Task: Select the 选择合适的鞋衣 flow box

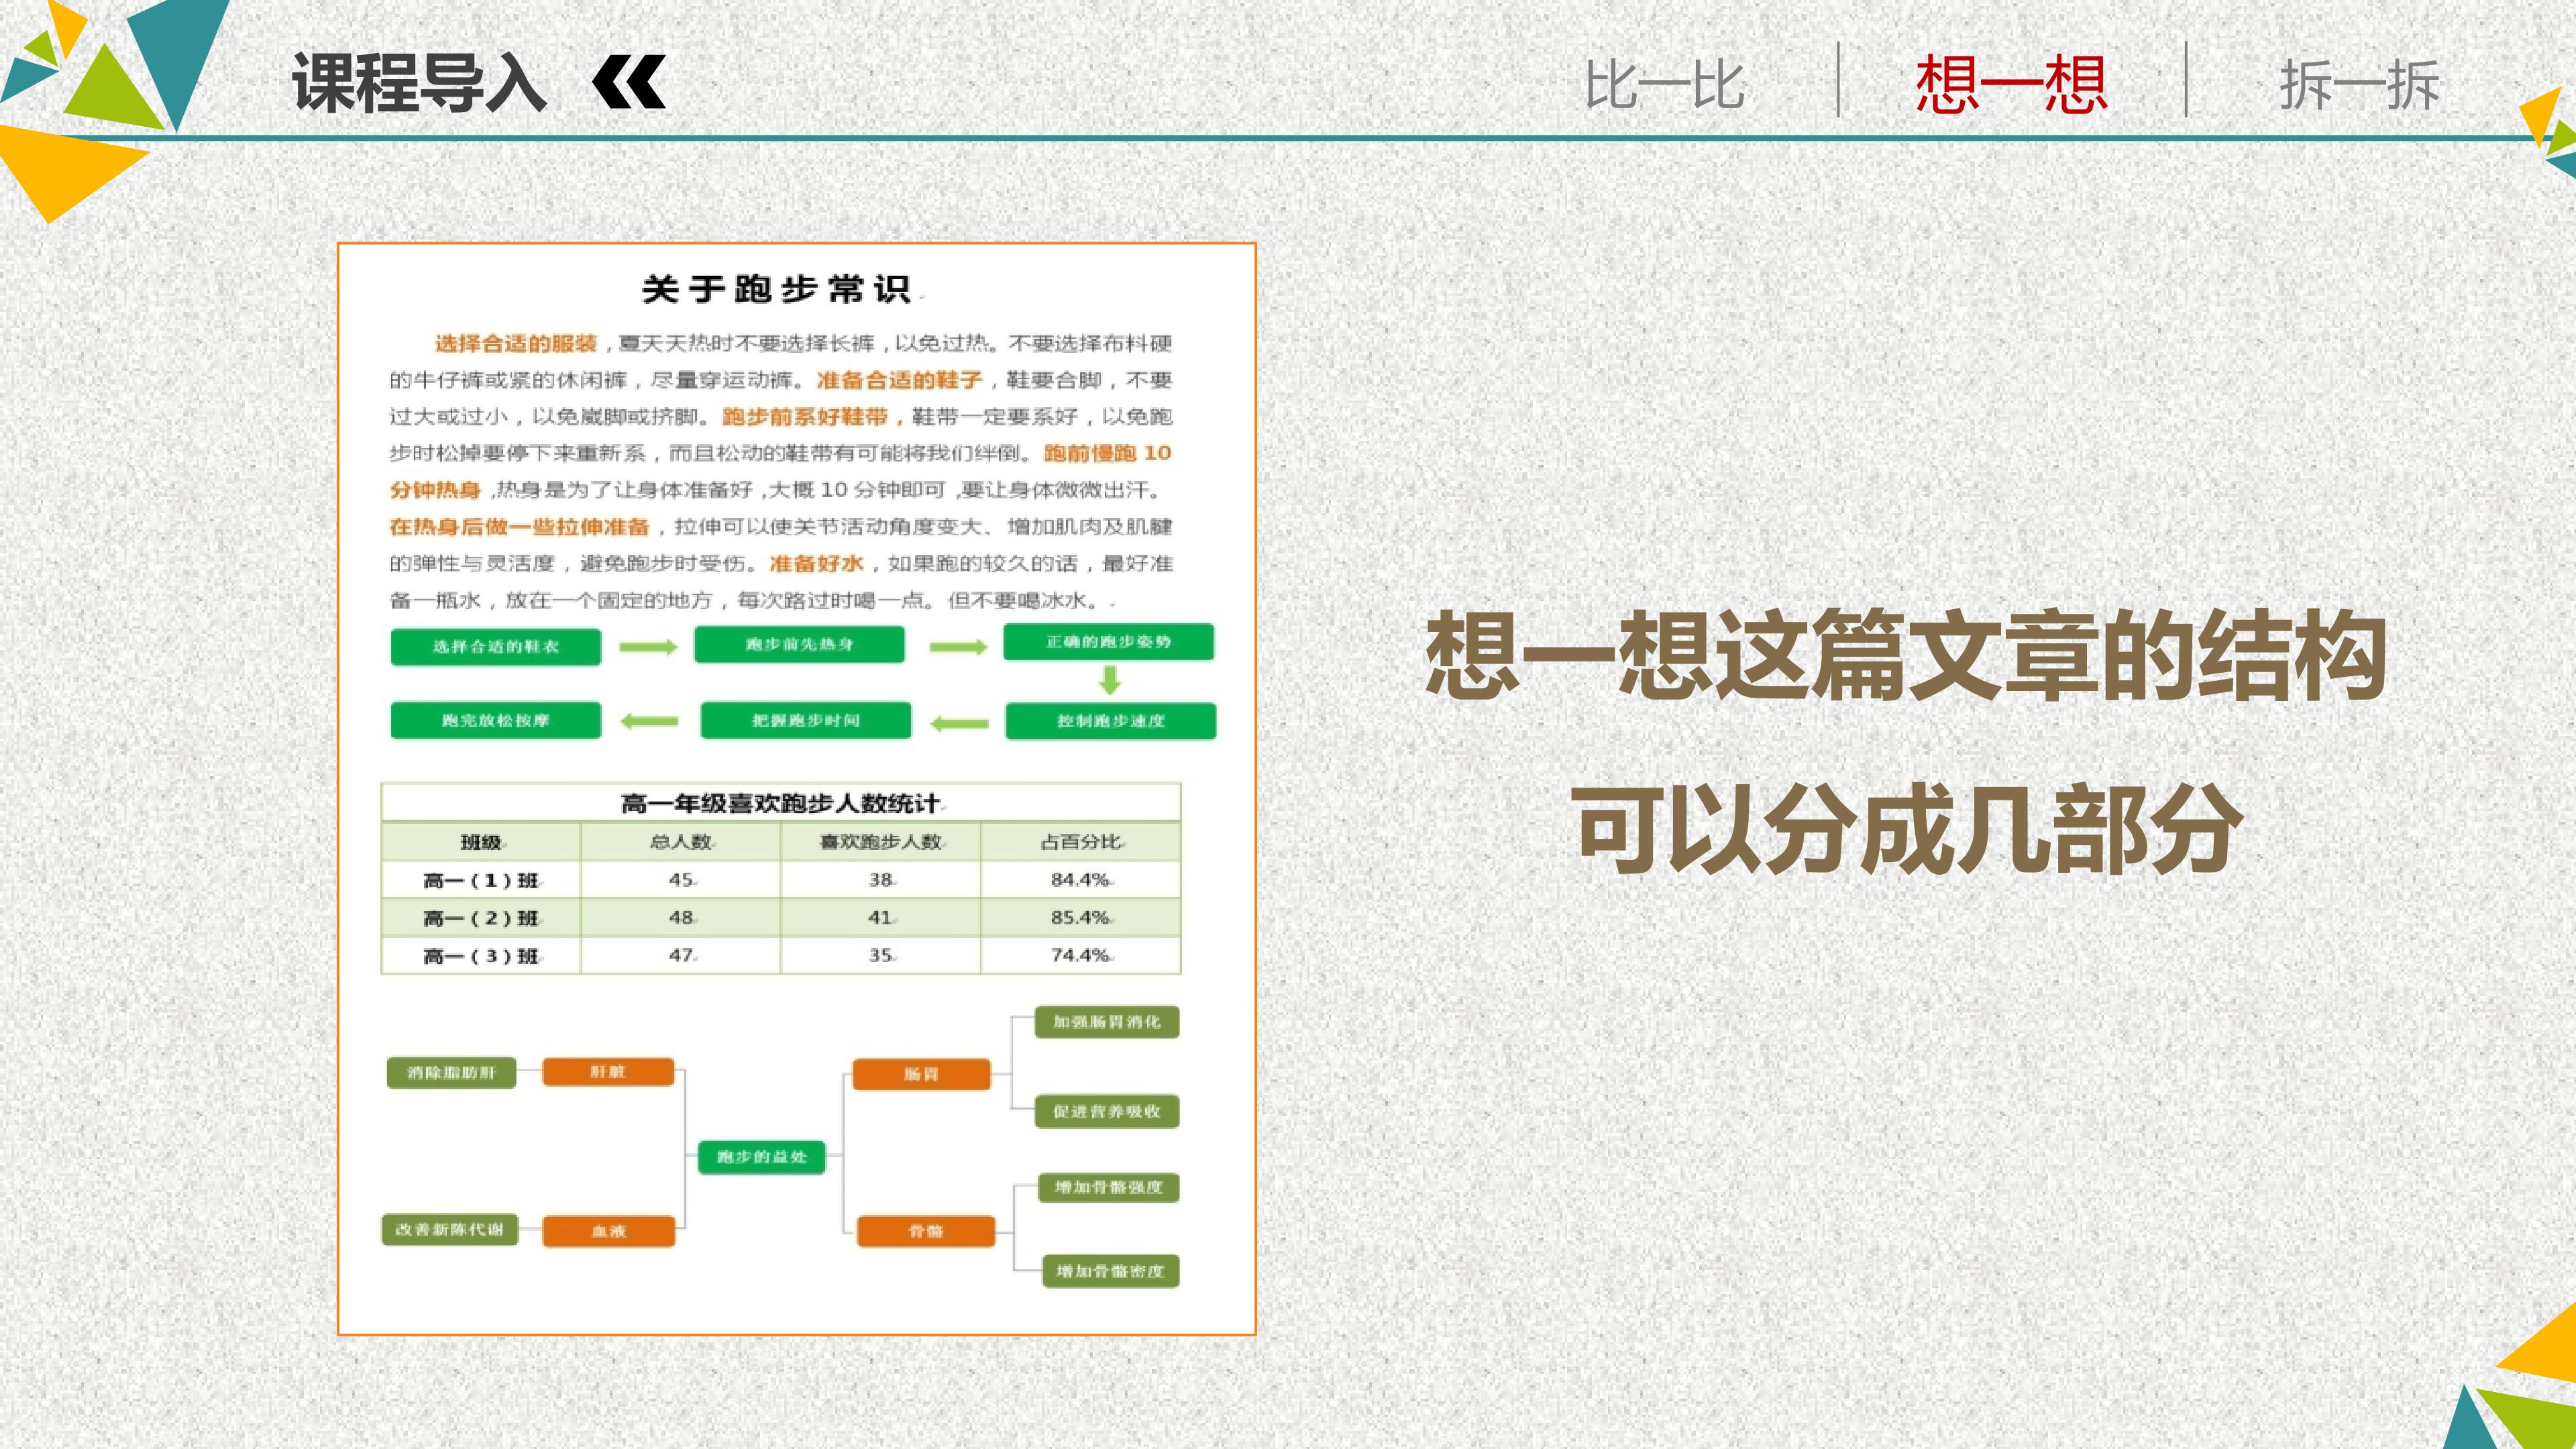Action: (x=496, y=646)
